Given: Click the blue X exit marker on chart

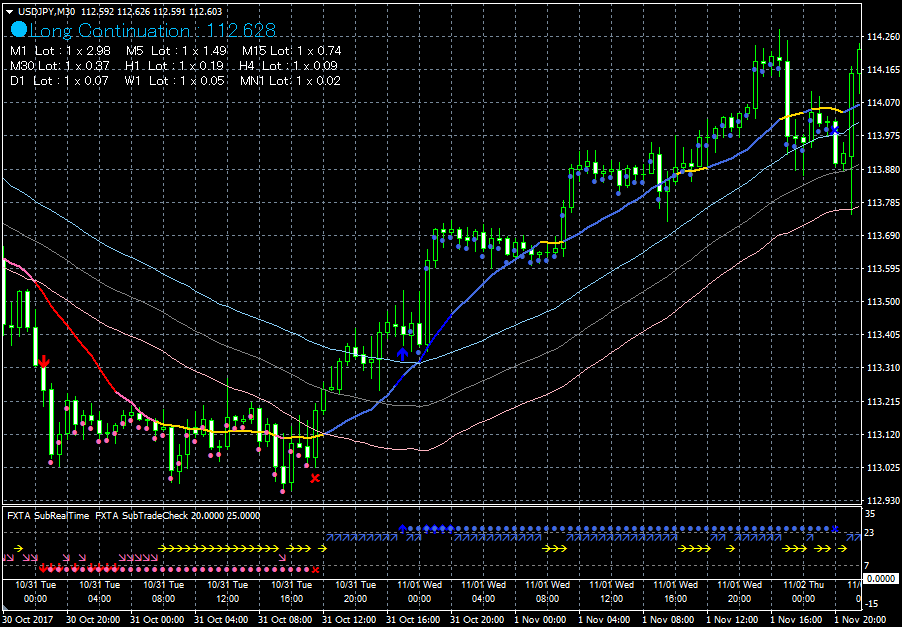Looking at the screenshot, I should pos(834,130).
